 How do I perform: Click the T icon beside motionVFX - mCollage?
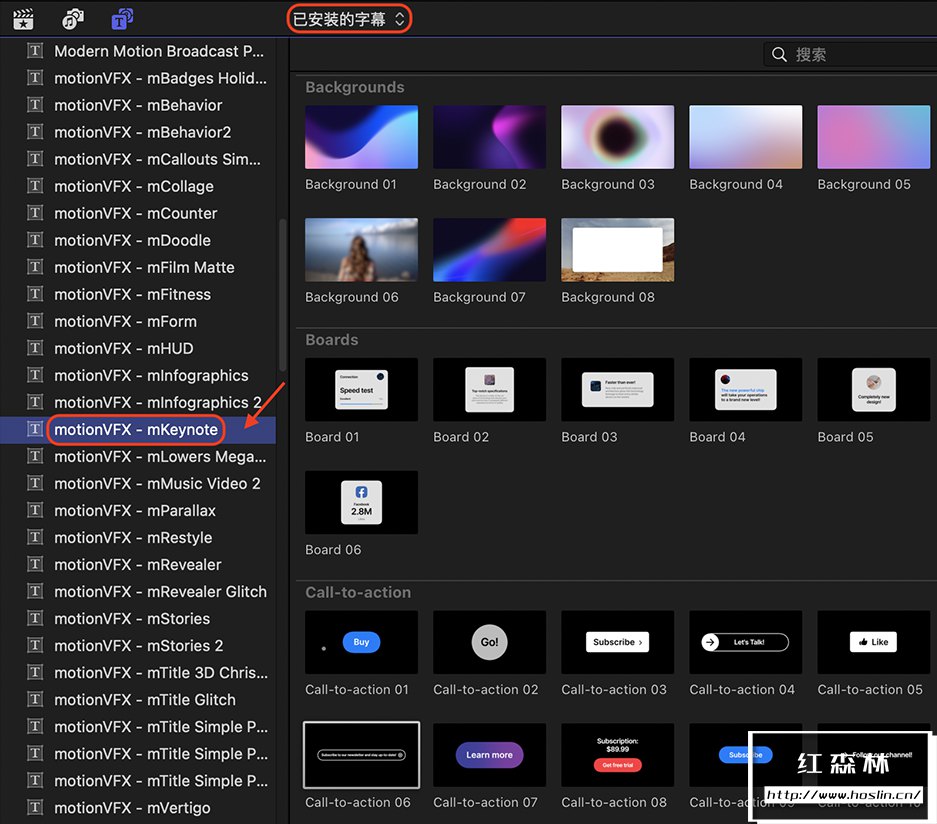pos(35,186)
